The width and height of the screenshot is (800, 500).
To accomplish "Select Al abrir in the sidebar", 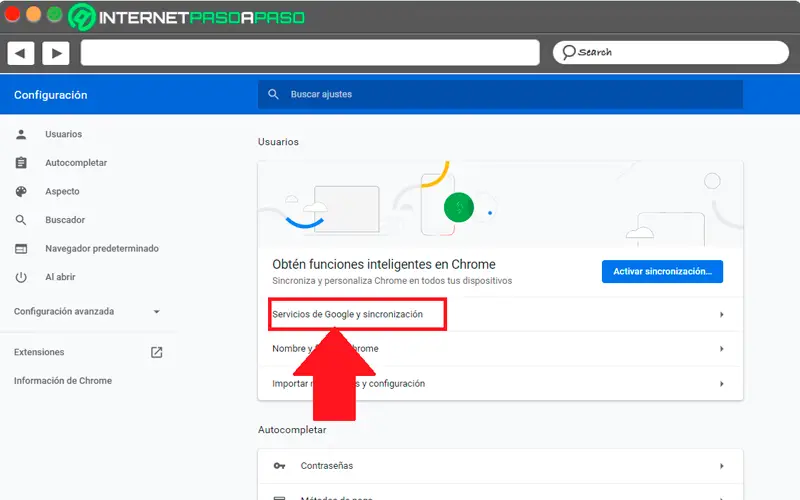I will coord(60,277).
